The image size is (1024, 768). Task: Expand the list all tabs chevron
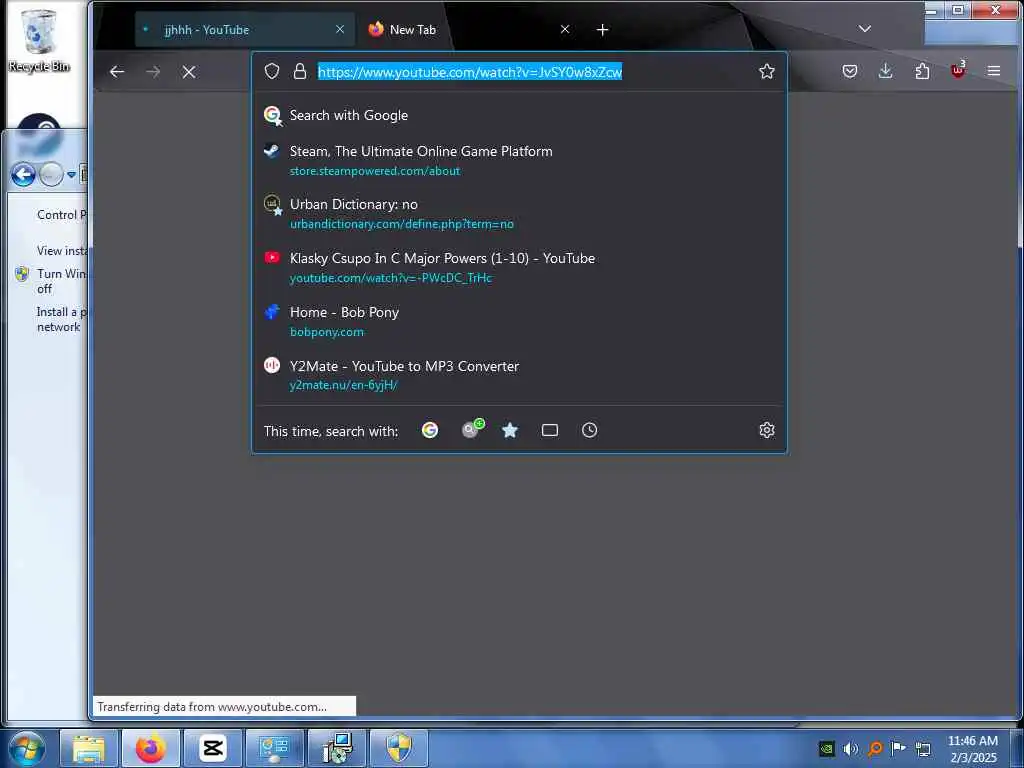[865, 29]
